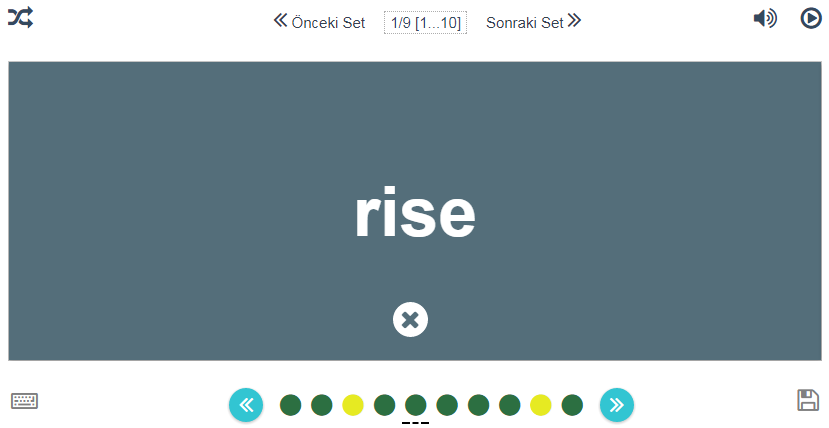
Task: Jump to the last green dot
Action: pyautogui.click(x=572, y=405)
